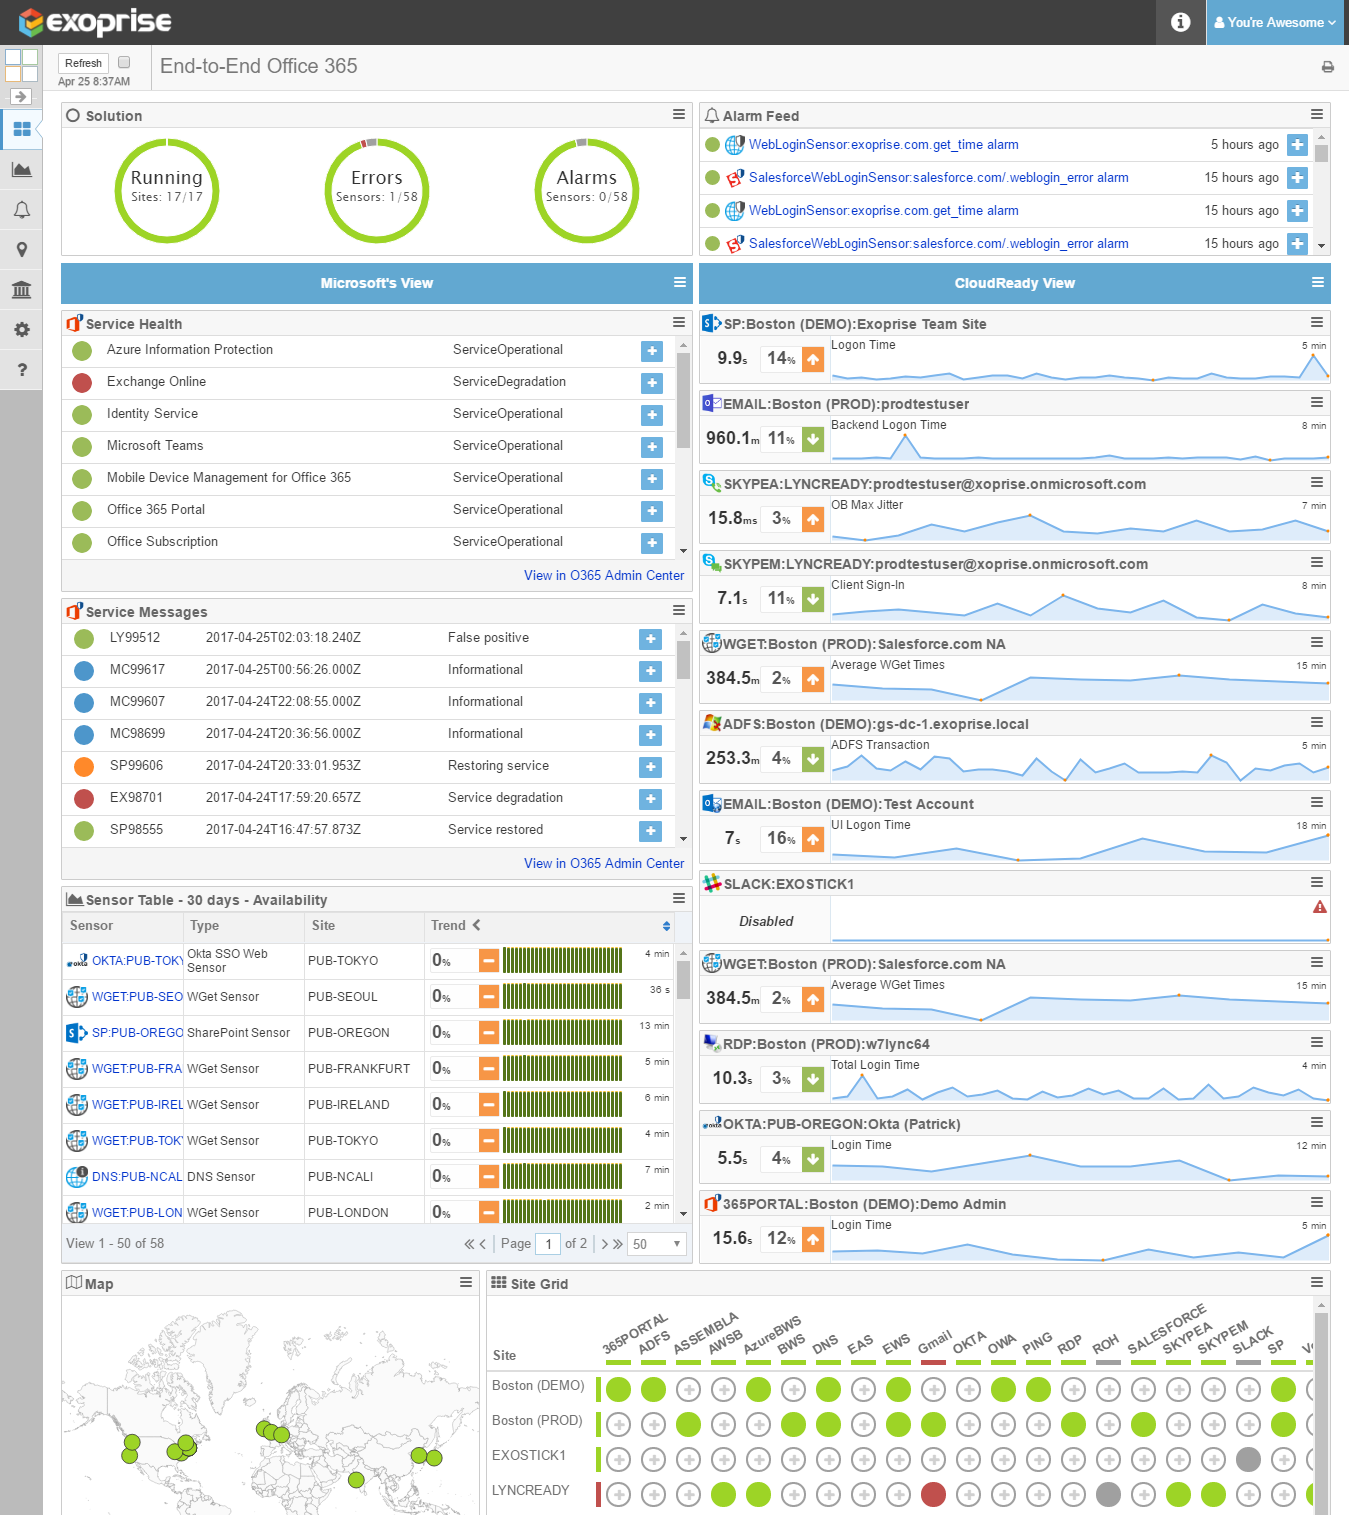The width and height of the screenshot is (1349, 1515).
Task: Click the Refresh button
Action: tap(83, 63)
